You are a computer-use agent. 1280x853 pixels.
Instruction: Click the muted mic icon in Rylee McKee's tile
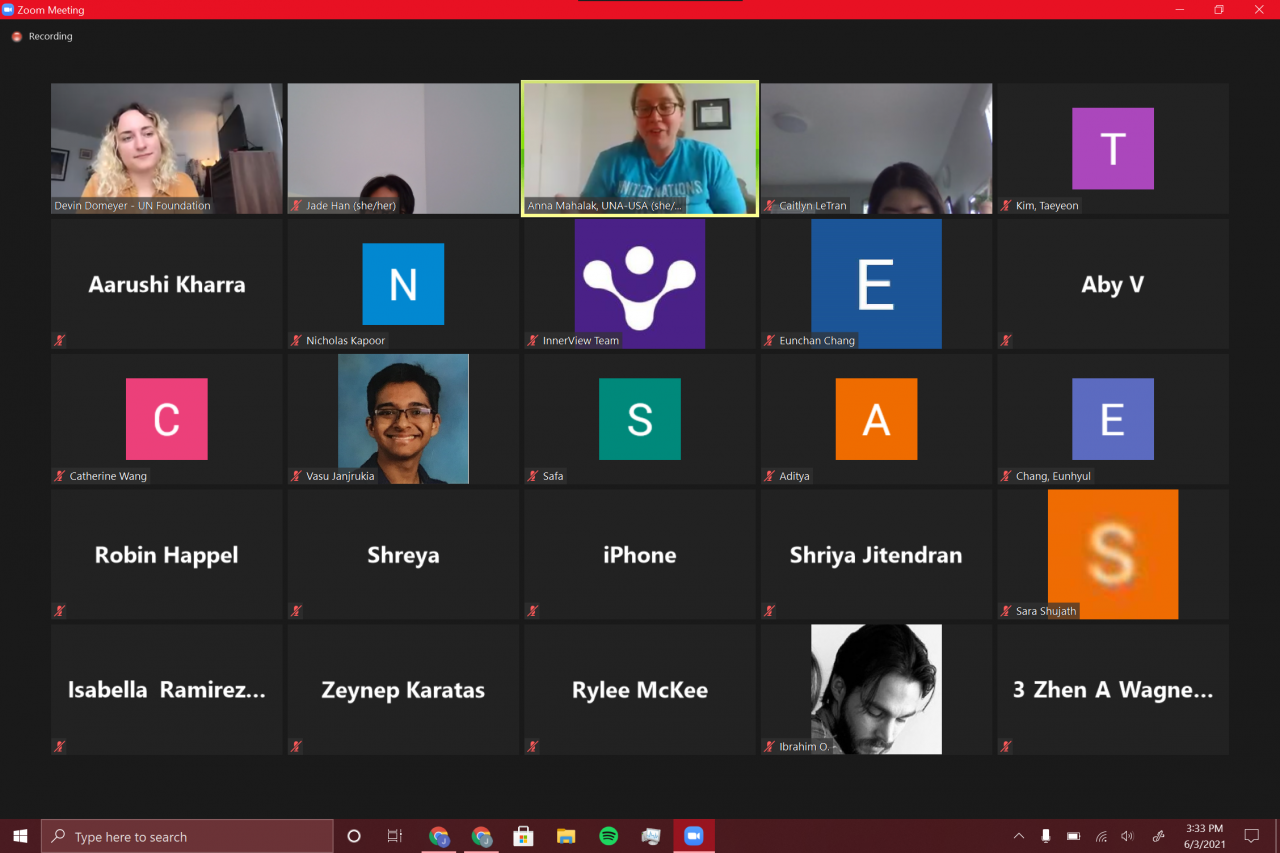[x=533, y=746]
